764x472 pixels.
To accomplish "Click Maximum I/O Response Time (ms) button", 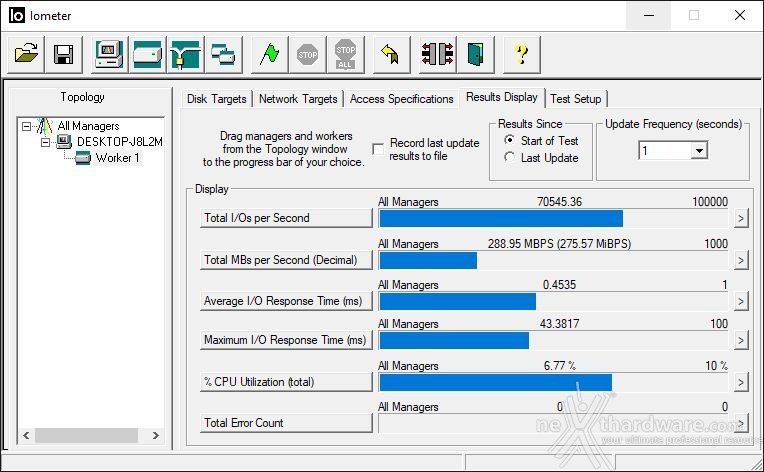I will point(286,340).
